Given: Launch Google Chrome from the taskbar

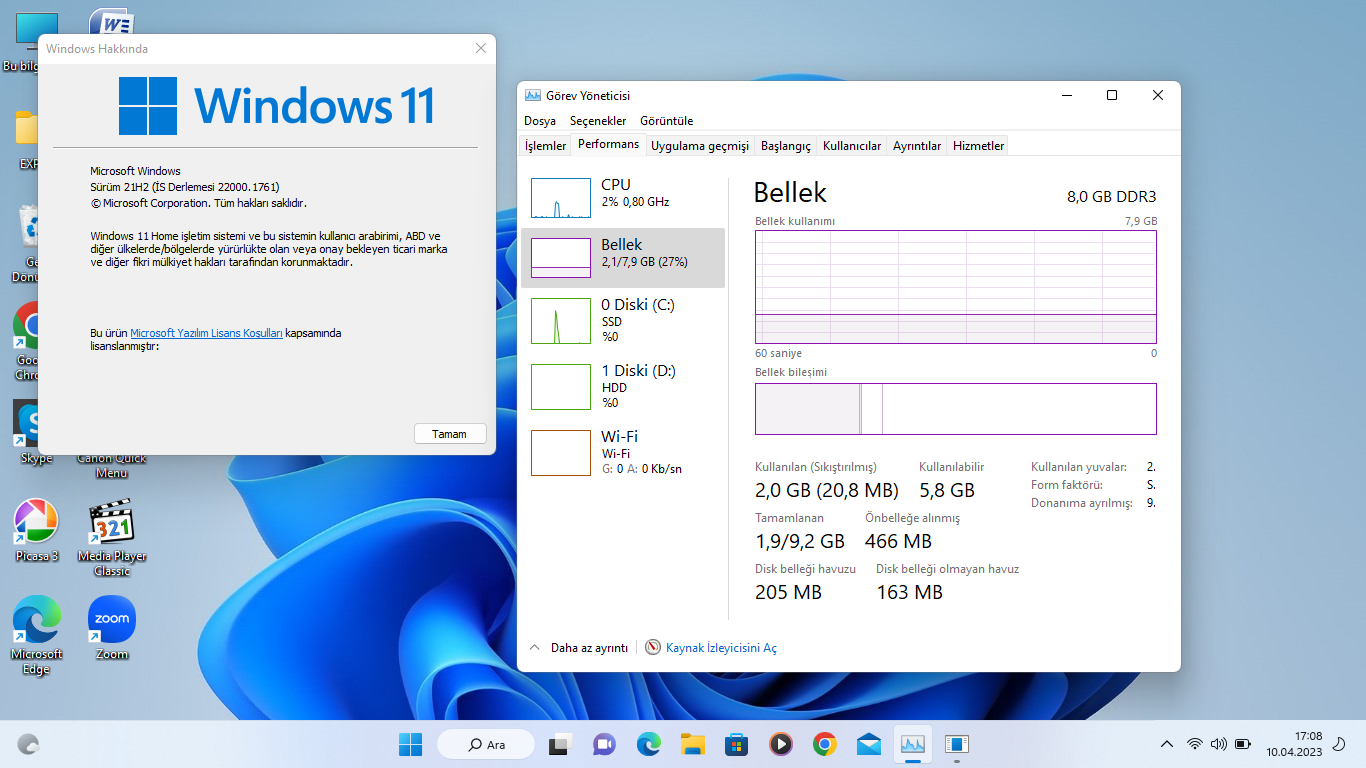Looking at the screenshot, I should click(825, 744).
